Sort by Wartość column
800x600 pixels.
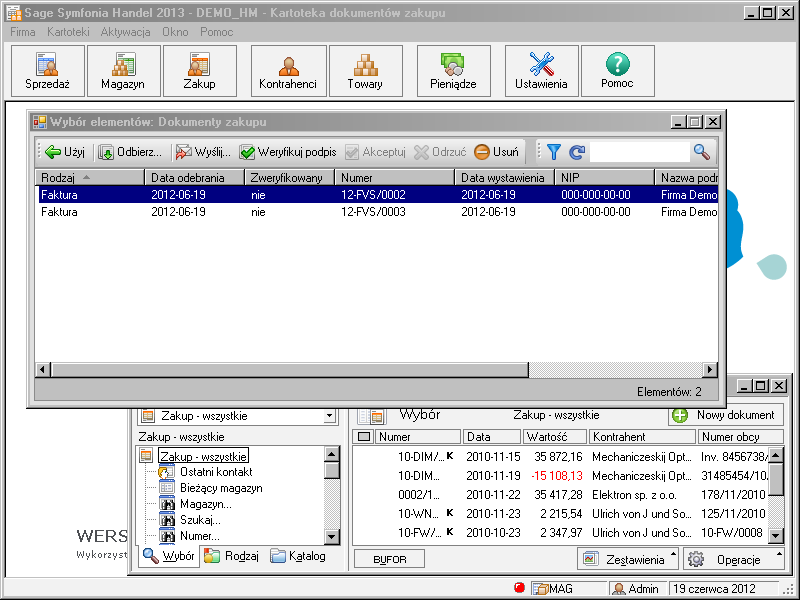tap(555, 437)
